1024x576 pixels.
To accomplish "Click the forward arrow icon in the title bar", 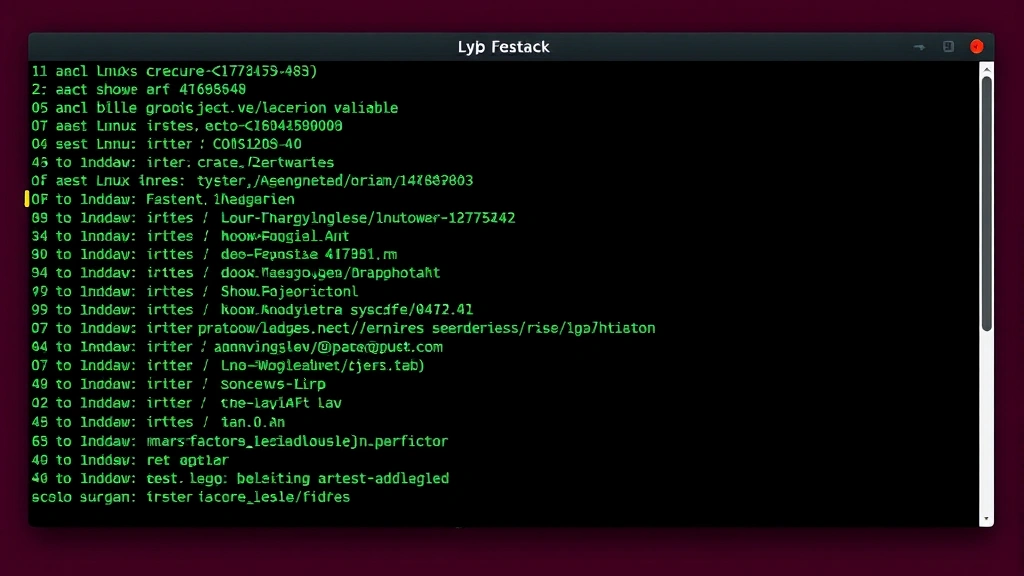I will click(918, 46).
